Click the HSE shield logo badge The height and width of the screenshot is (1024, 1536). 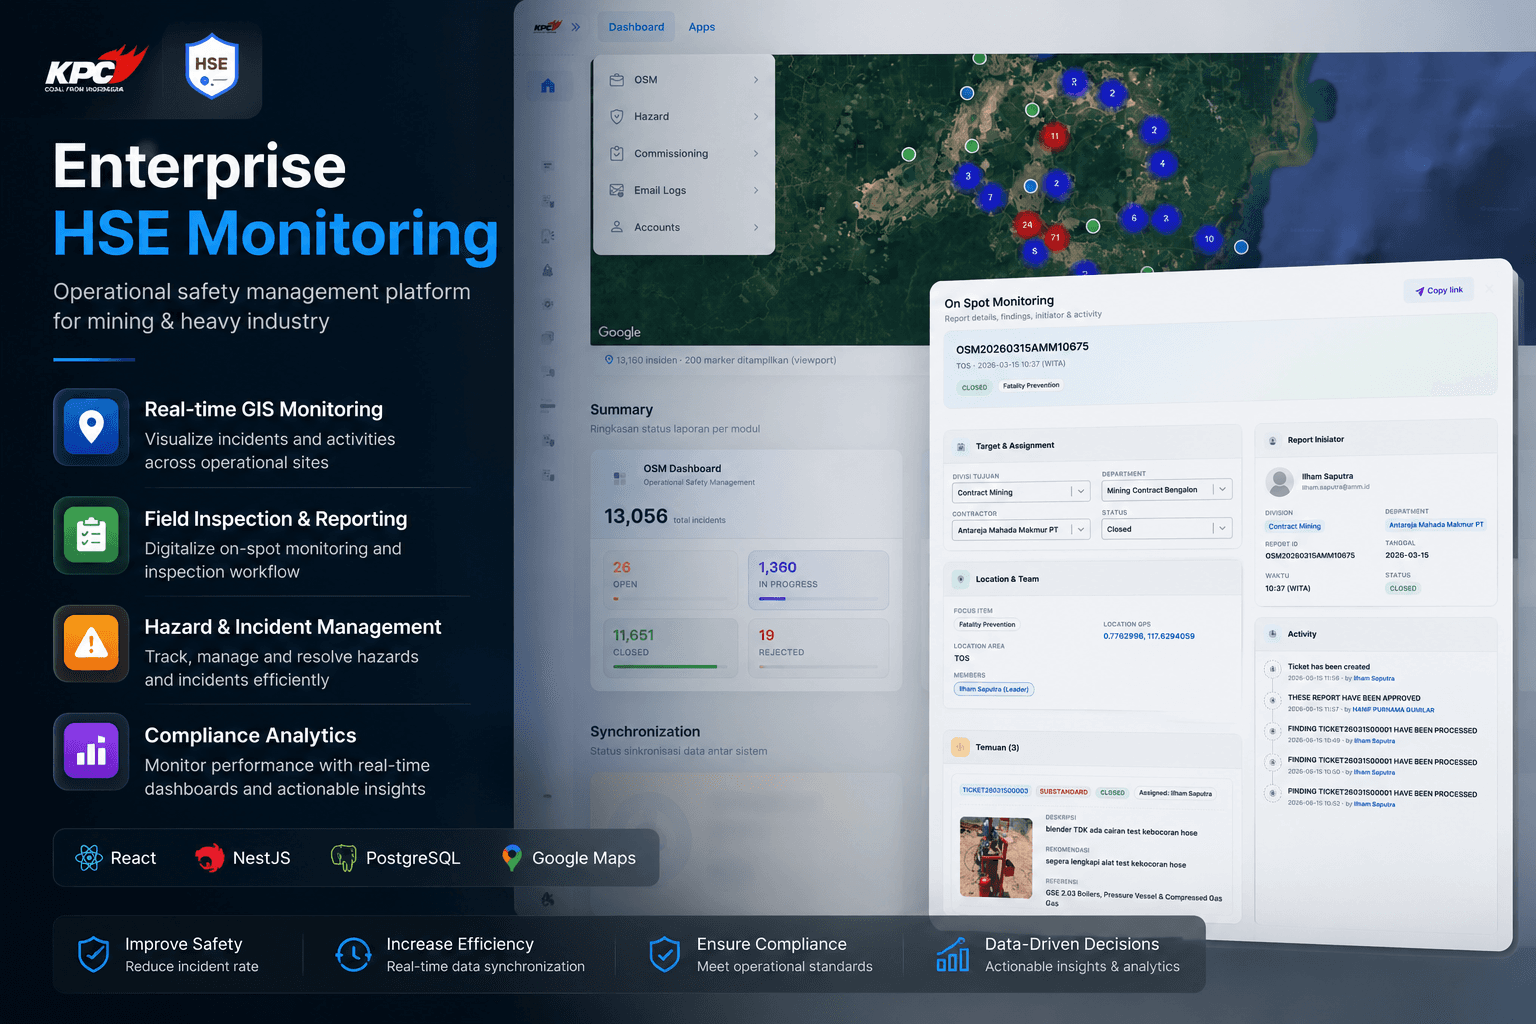(x=212, y=67)
